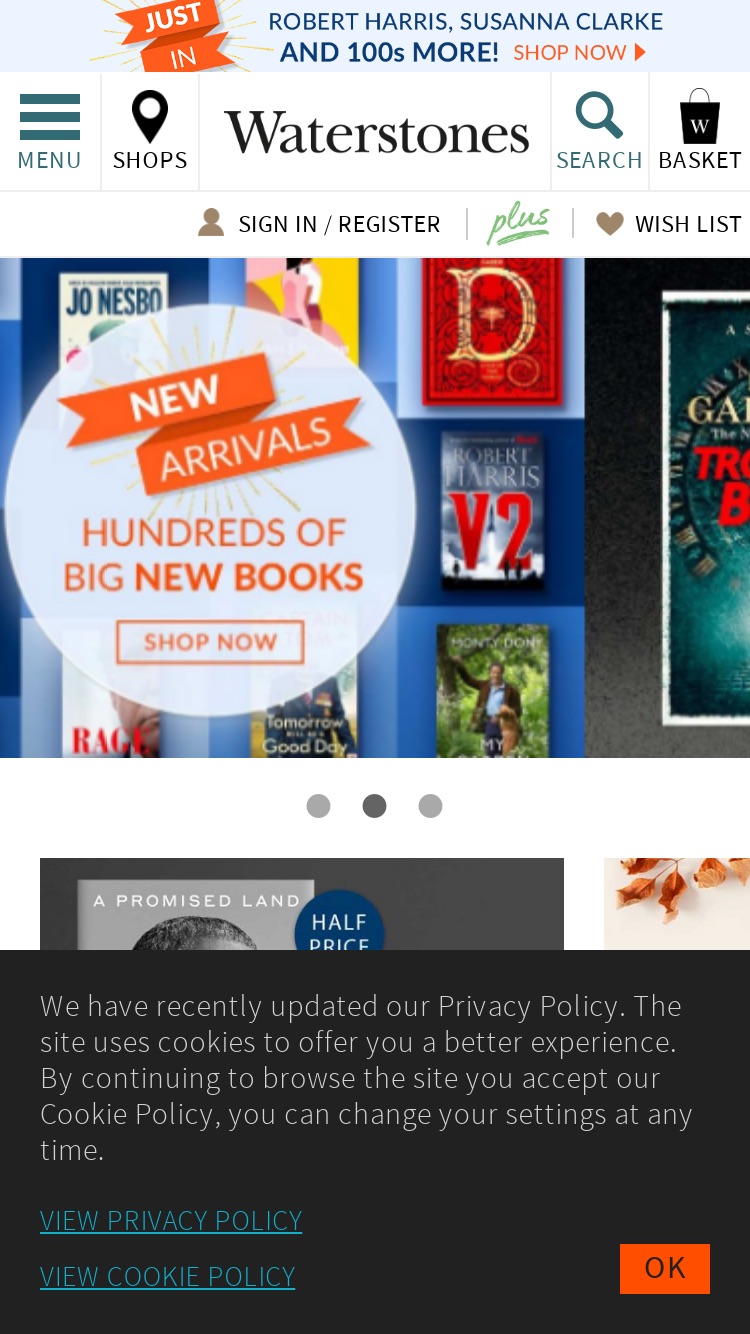Open the hamburger MENU icon
The height and width of the screenshot is (1334, 750).
click(x=50, y=117)
